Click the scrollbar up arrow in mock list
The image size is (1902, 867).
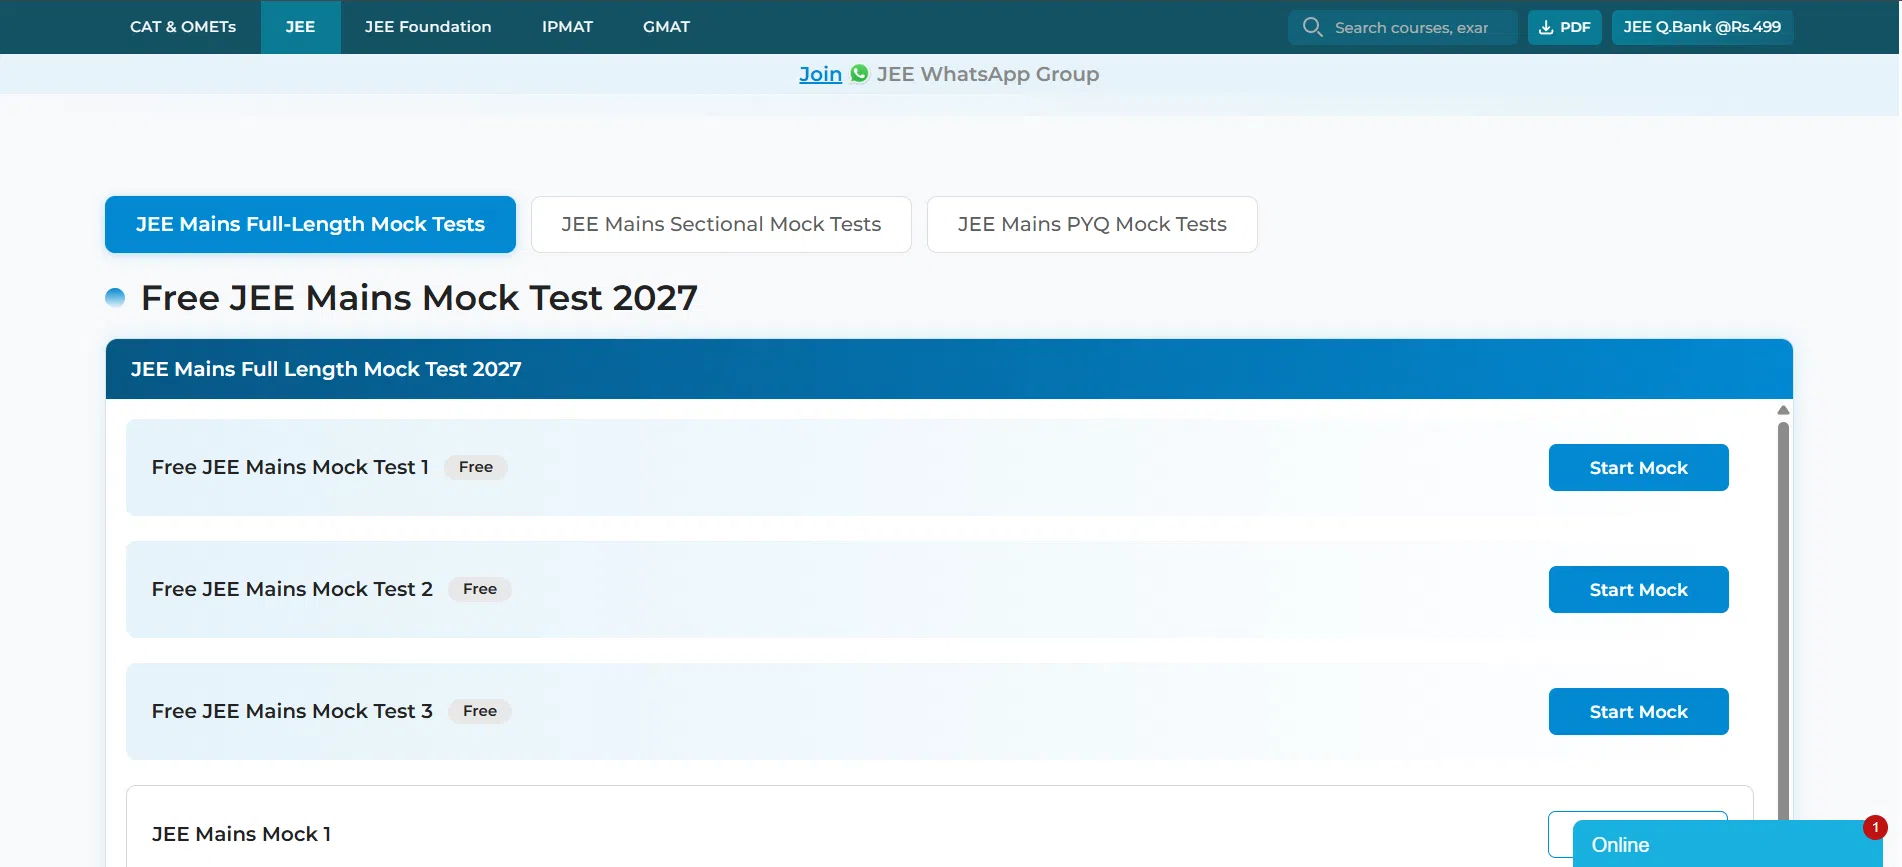1783,410
